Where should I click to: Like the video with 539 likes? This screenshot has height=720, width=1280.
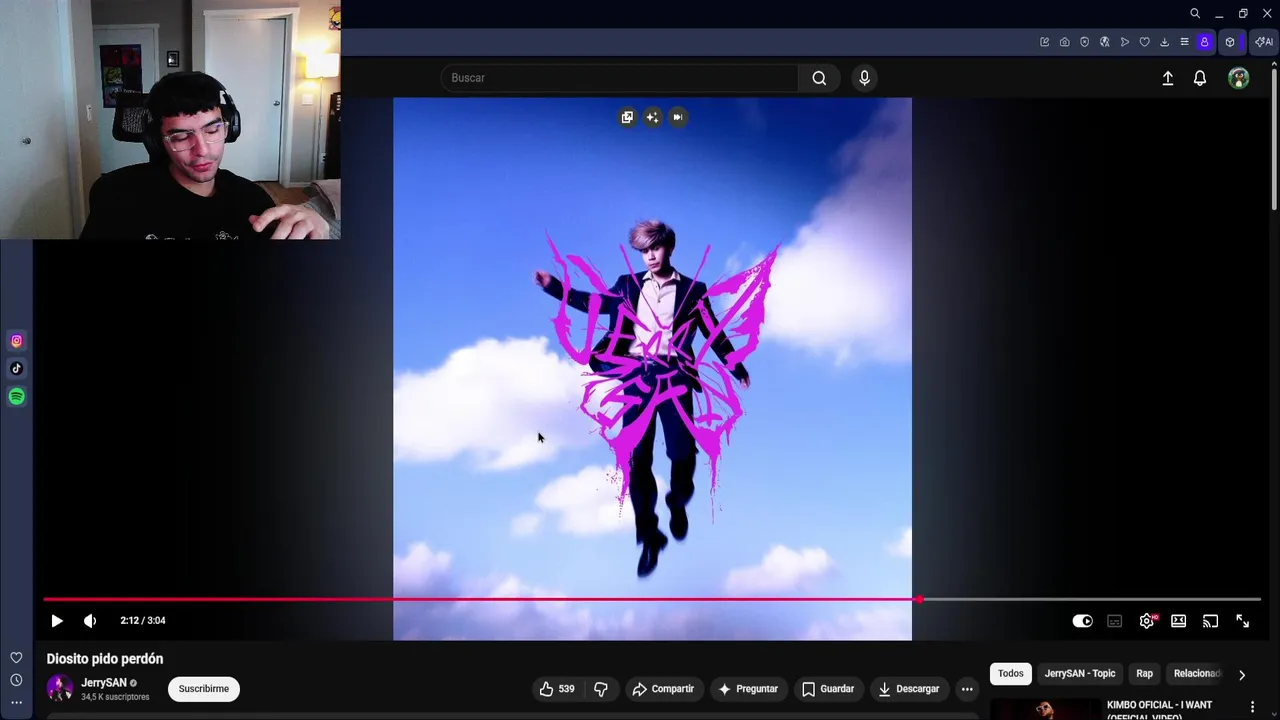(x=557, y=689)
